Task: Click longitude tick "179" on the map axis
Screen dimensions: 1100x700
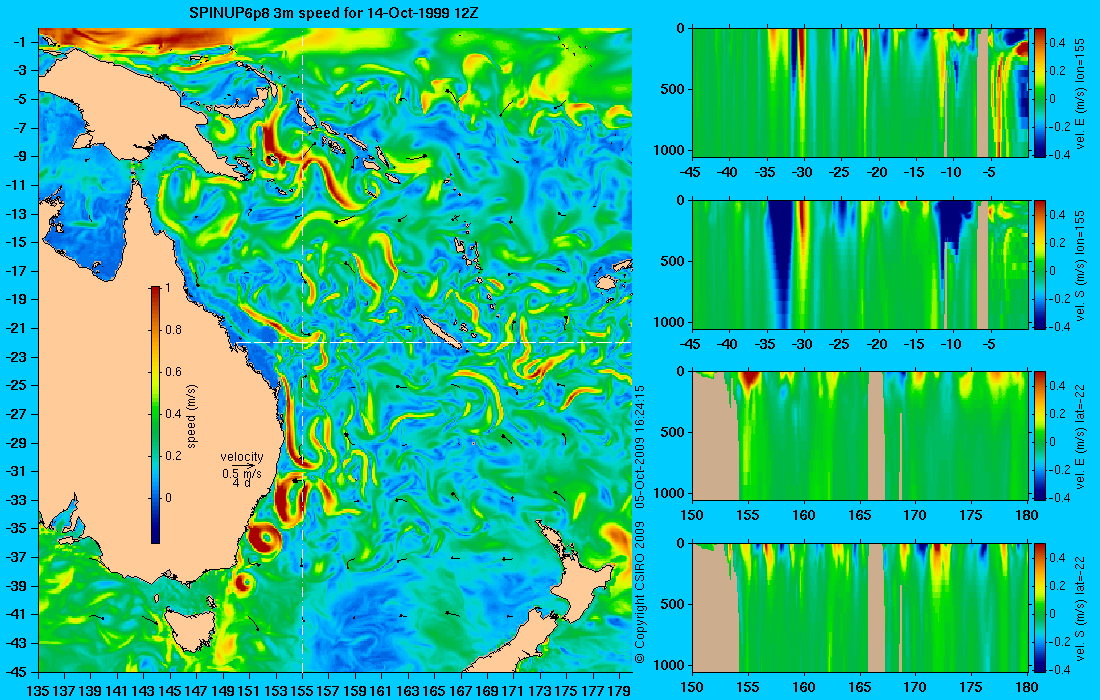Action: point(619,692)
